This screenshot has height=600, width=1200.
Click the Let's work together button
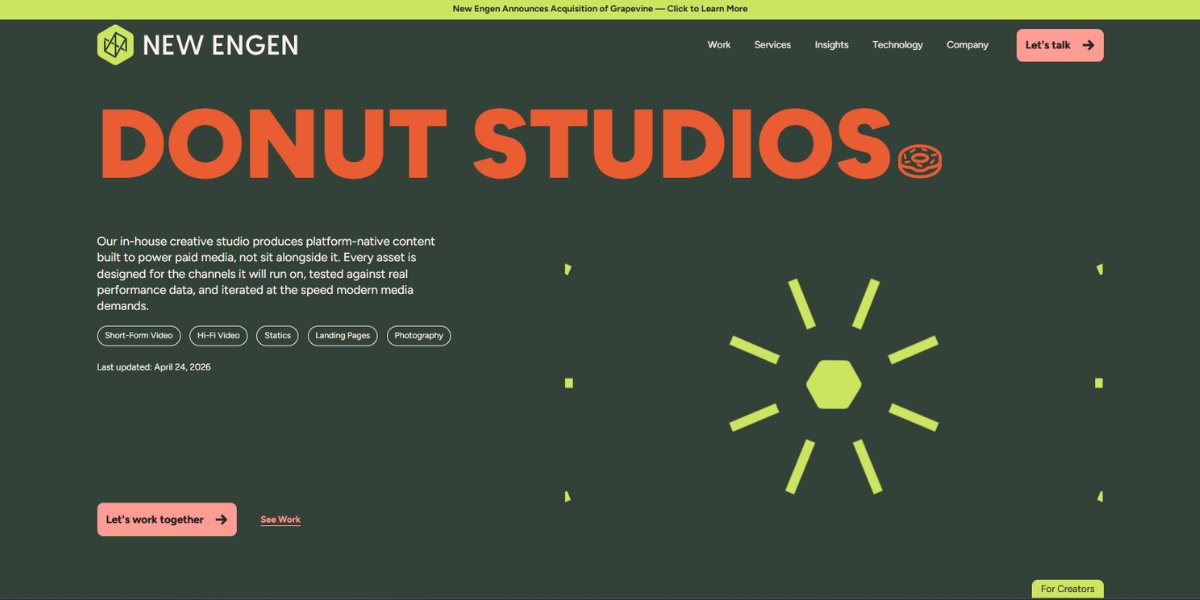point(167,520)
